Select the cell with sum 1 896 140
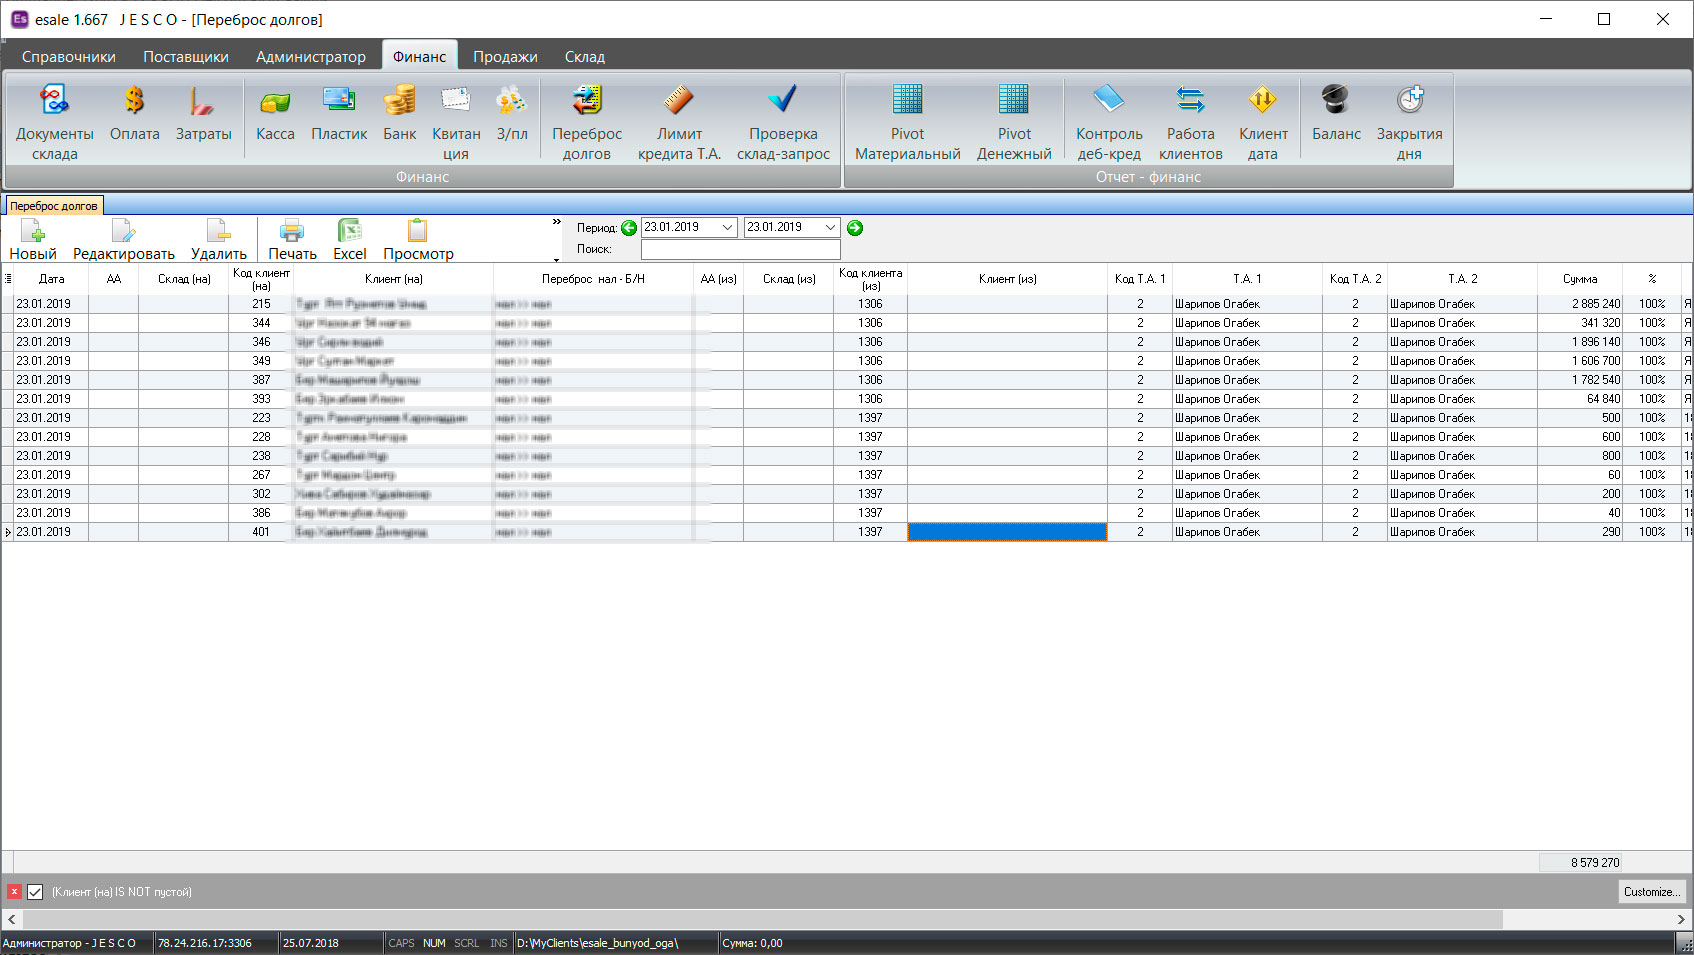This screenshot has height=955, width=1694. point(1580,342)
